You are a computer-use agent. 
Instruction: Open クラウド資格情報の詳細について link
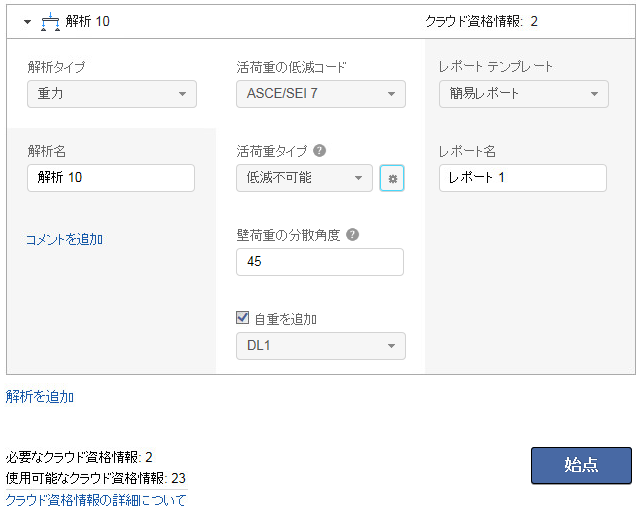point(96,499)
